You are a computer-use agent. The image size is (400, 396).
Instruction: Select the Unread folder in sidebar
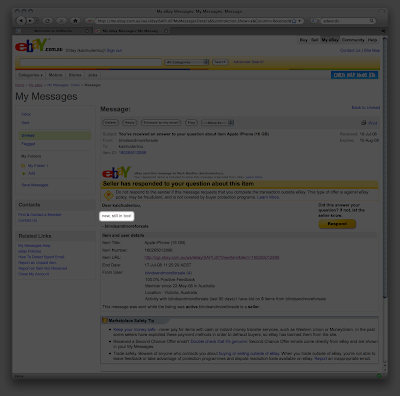(x=55, y=135)
